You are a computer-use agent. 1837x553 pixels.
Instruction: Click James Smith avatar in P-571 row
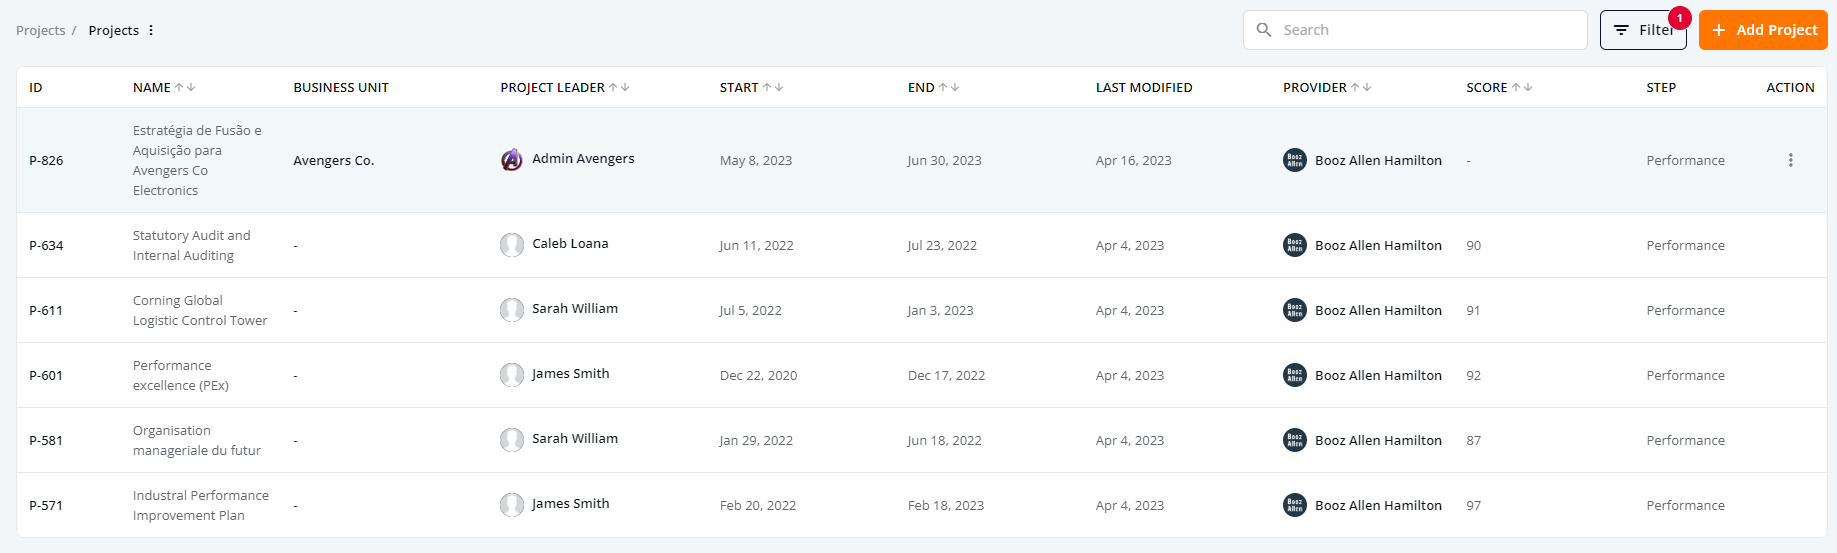tap(512, 505)
